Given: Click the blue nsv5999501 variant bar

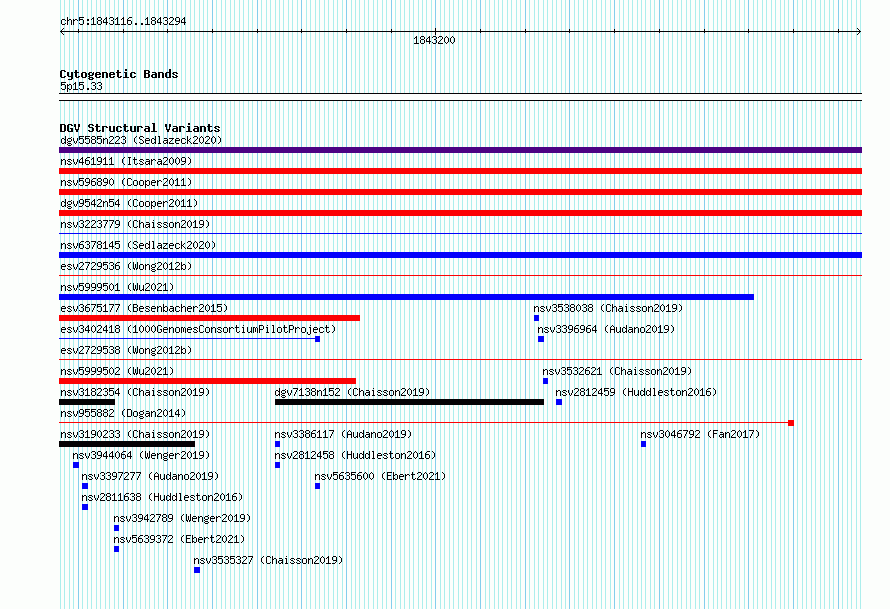Looking at the screenshot, I should (406, 297).
